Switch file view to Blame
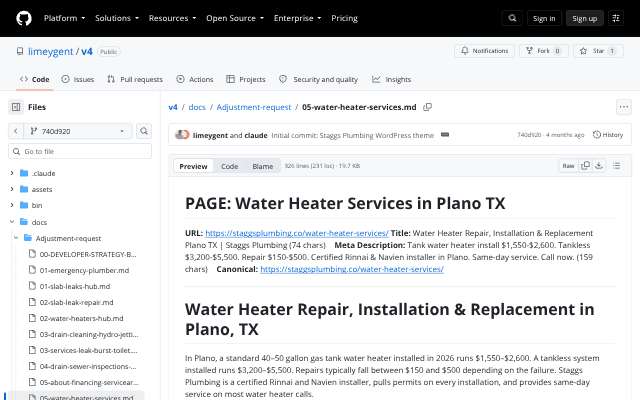 pos(262,166)
